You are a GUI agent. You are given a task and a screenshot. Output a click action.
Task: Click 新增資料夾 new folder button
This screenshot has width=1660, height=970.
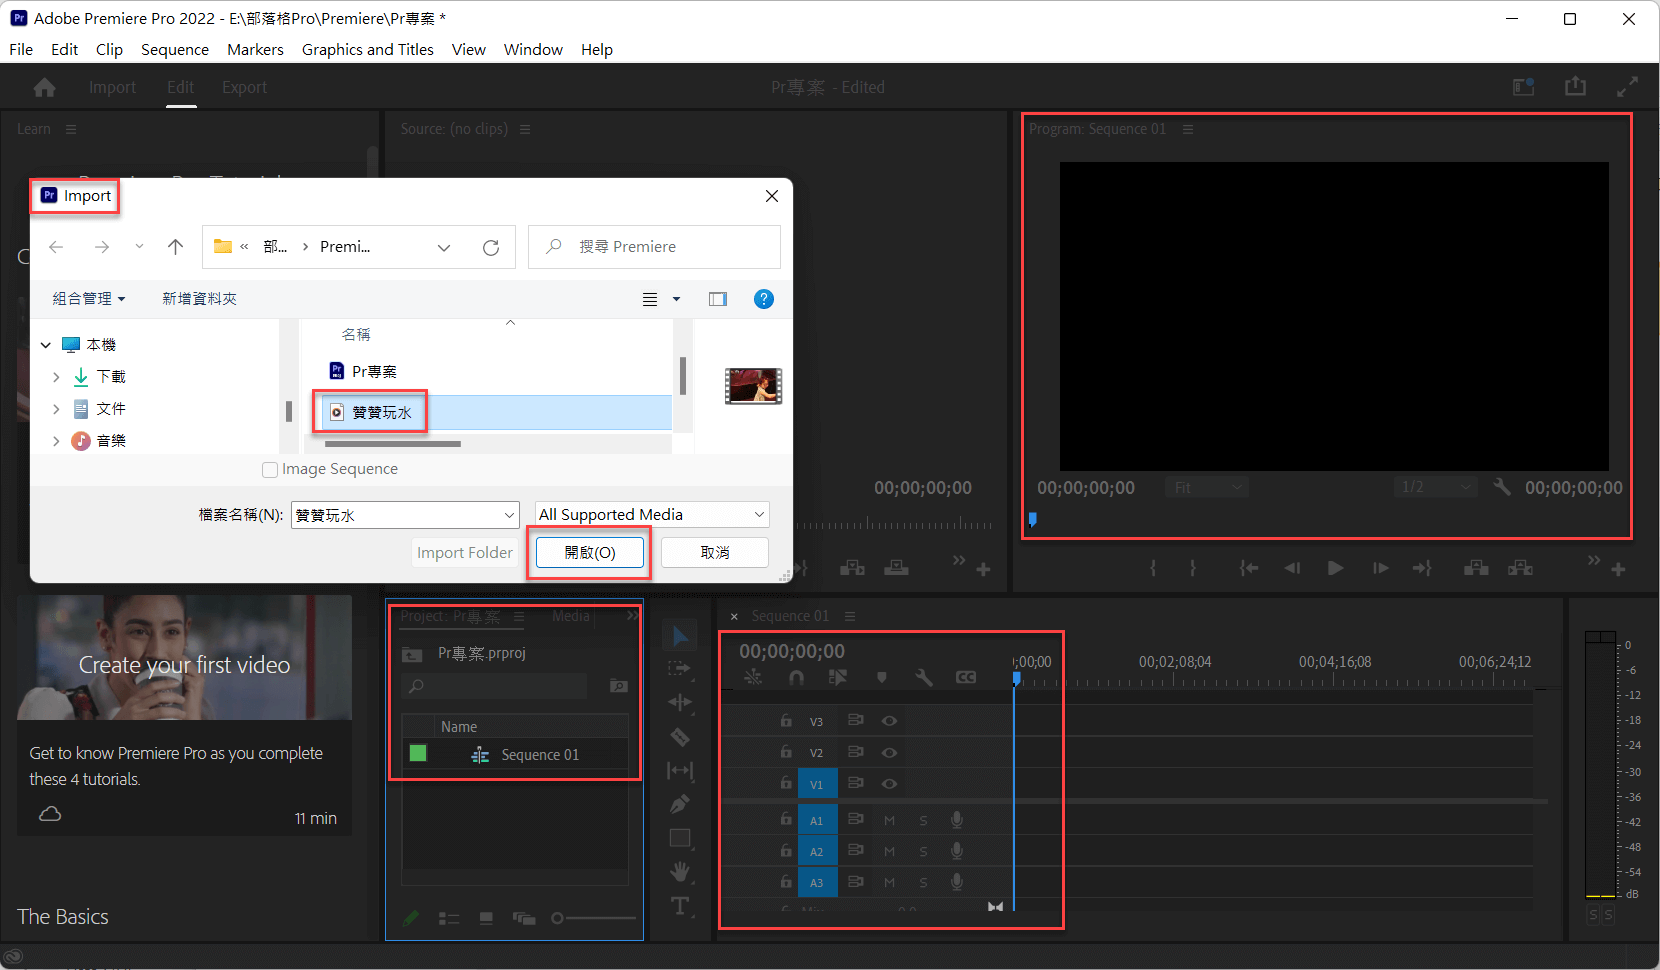point(199,299)
